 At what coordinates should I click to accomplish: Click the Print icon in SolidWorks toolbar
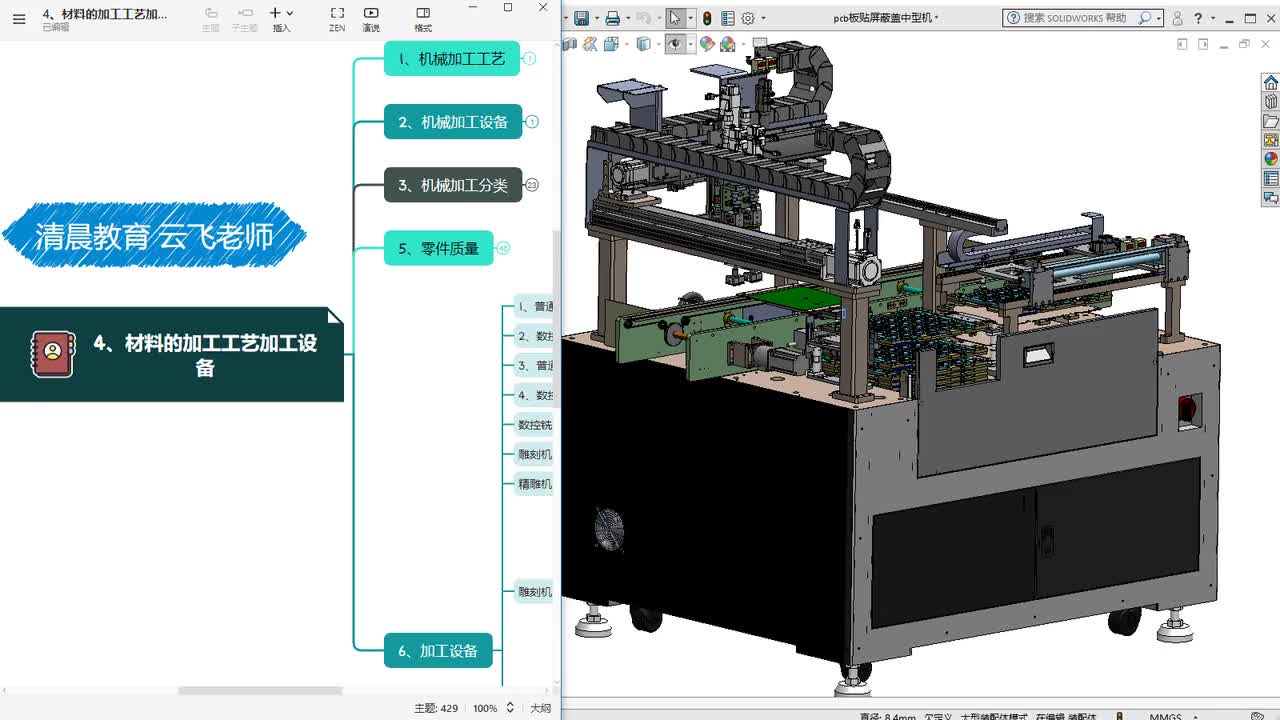[x=612, y=18]
